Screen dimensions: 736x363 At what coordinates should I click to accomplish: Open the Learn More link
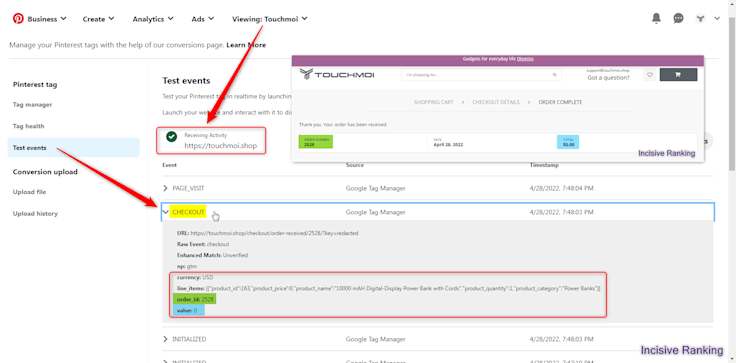(246, 45)
